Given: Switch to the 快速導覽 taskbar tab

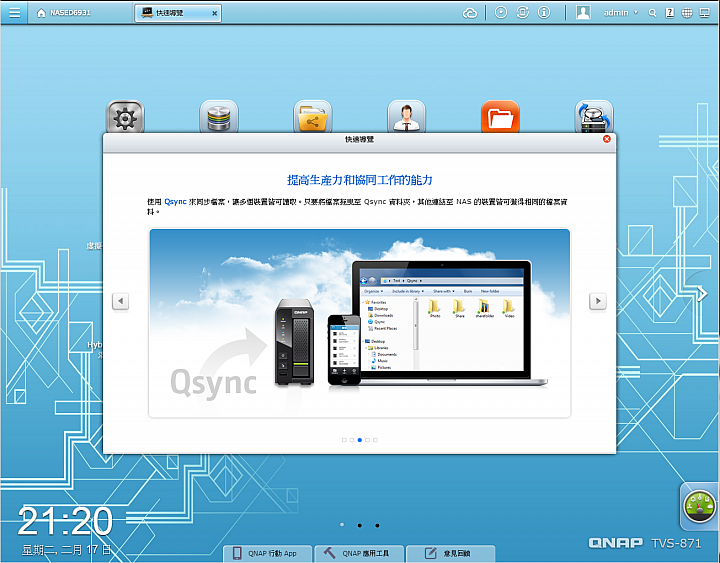Looking at the screenshot, I should pos(178,13).
